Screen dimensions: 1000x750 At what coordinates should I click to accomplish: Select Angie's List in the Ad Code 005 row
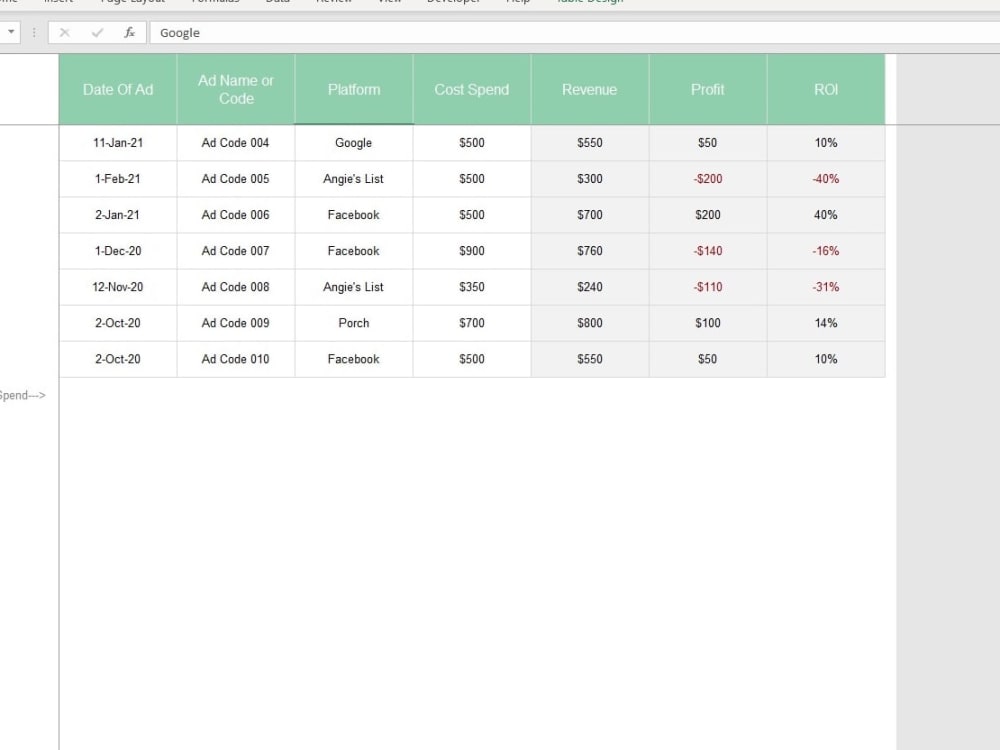click(354, 179)
